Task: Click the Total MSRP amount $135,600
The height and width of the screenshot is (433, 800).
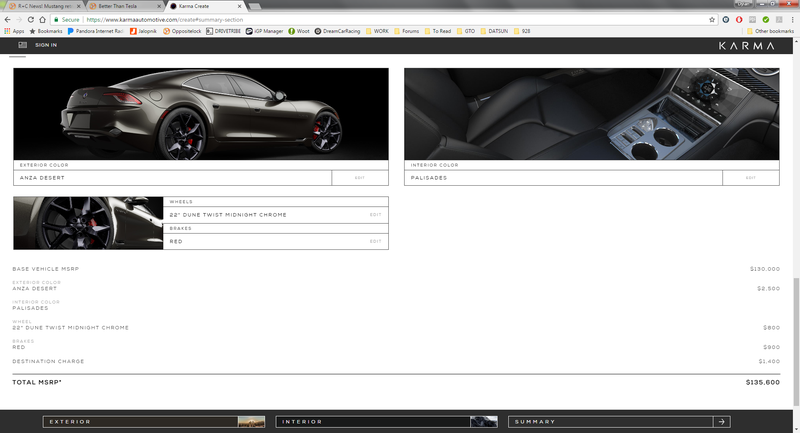Action: [x=762, y=382]
